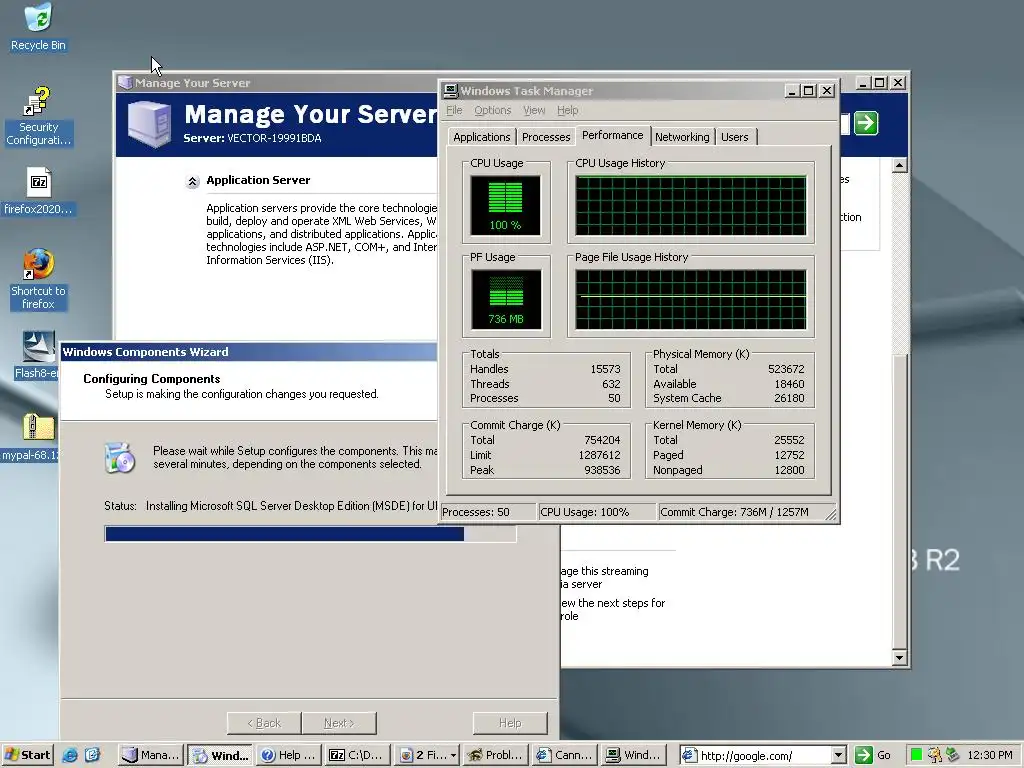Click the Status text 'Installing Microsoft SQL Server Desktop Edition'
The width and height of the screenshot is (1024, 768).
pos(291,506)
